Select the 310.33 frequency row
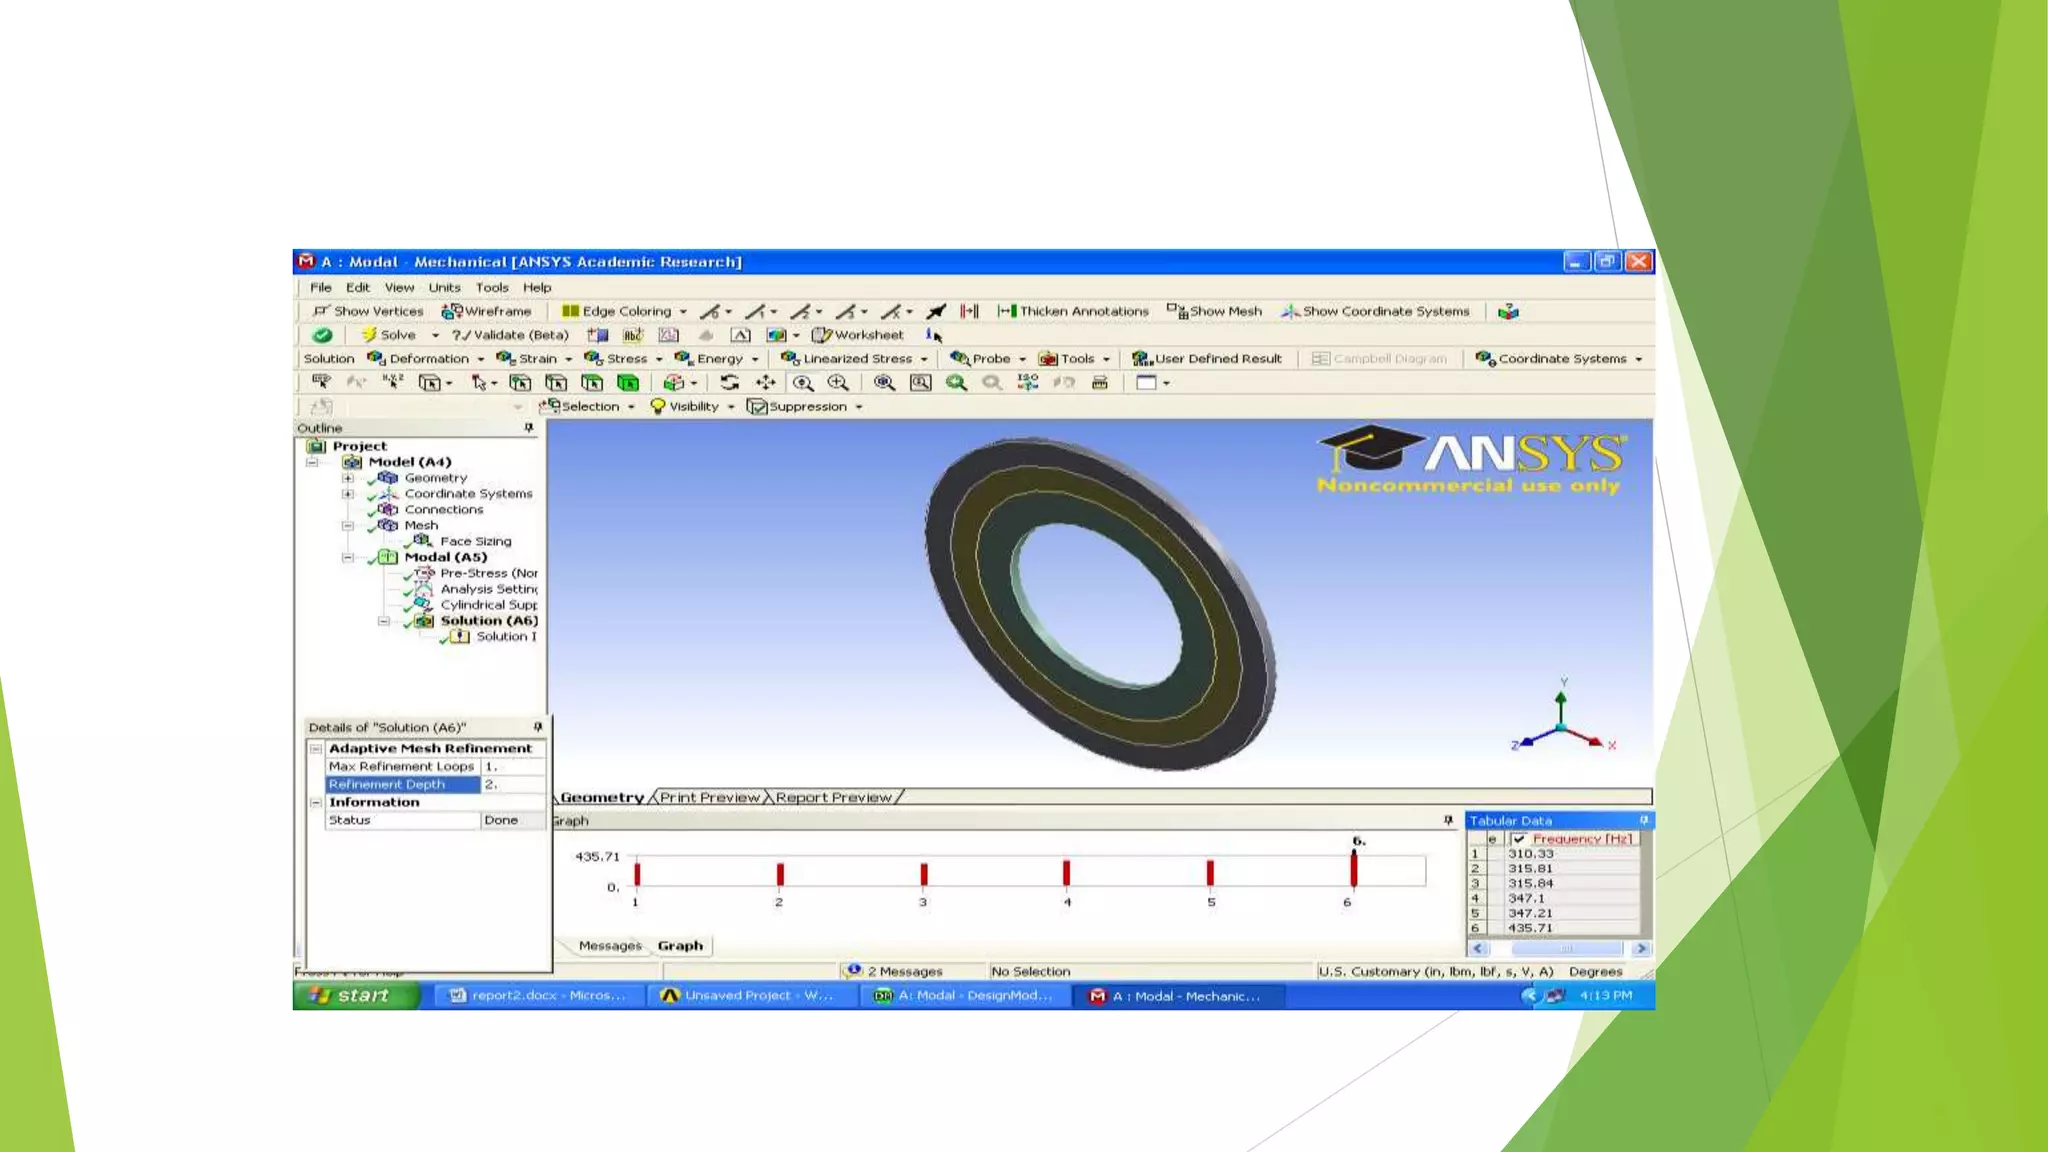Viewport: 2048px width, 1152px height. click(1556, 854)
